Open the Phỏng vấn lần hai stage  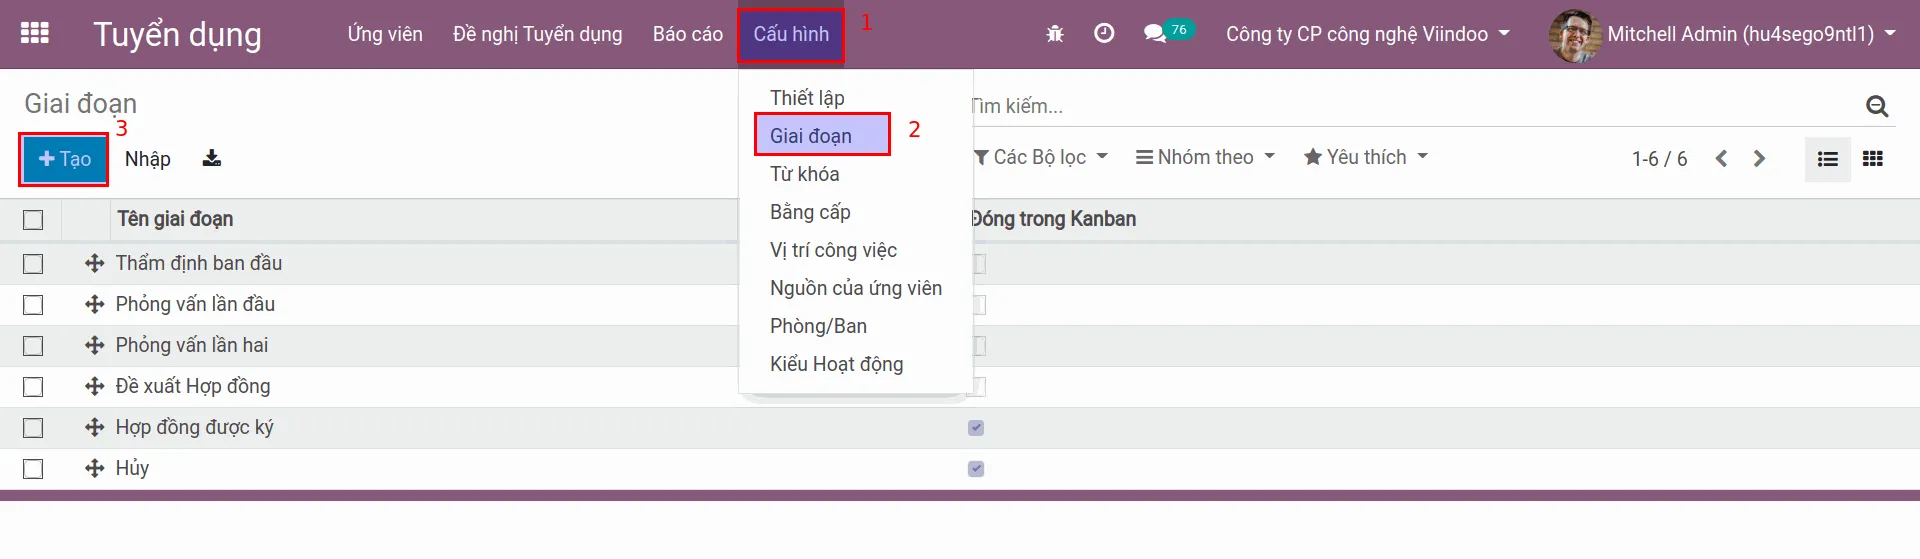point(192,345)
